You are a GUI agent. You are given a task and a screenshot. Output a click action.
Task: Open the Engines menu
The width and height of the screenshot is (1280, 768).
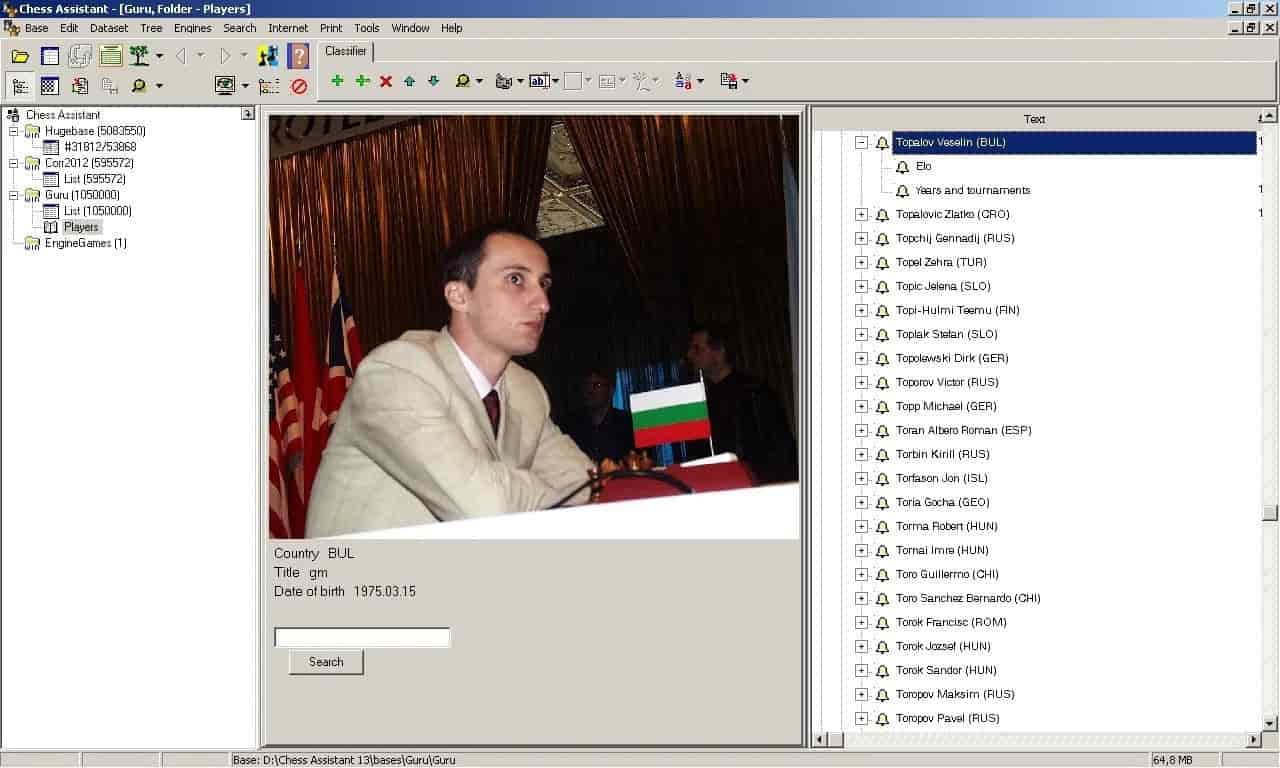[x=192, y=28]
